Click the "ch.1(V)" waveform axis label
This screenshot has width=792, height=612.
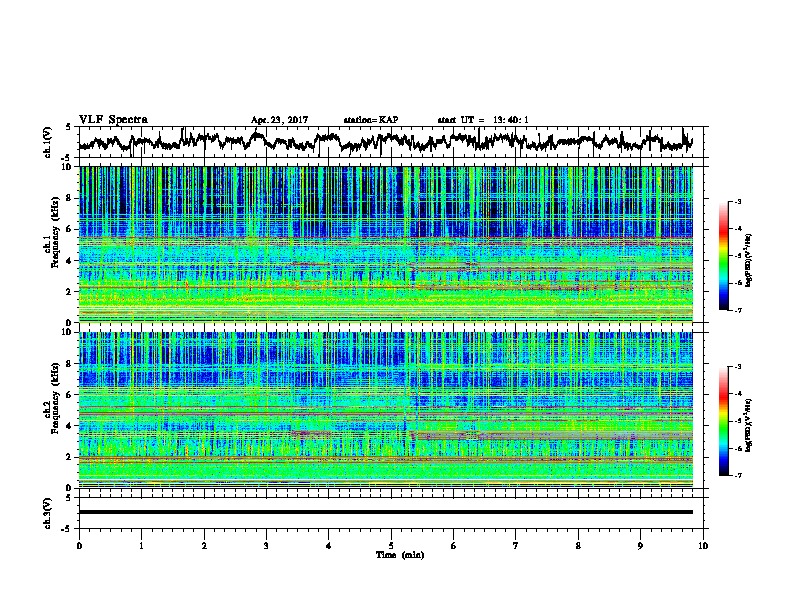pos(48,142)
